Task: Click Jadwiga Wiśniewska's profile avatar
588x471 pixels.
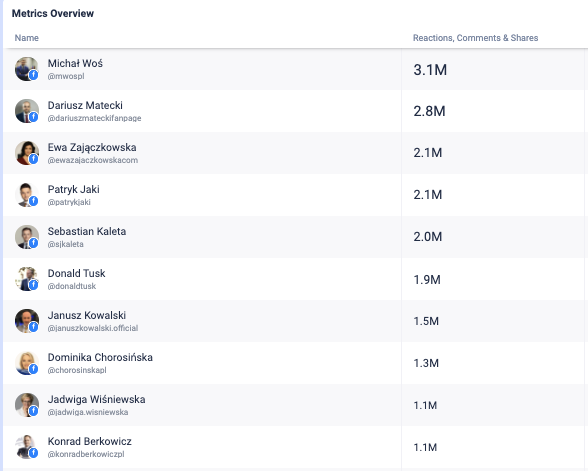Action: [x=27, y=405]
